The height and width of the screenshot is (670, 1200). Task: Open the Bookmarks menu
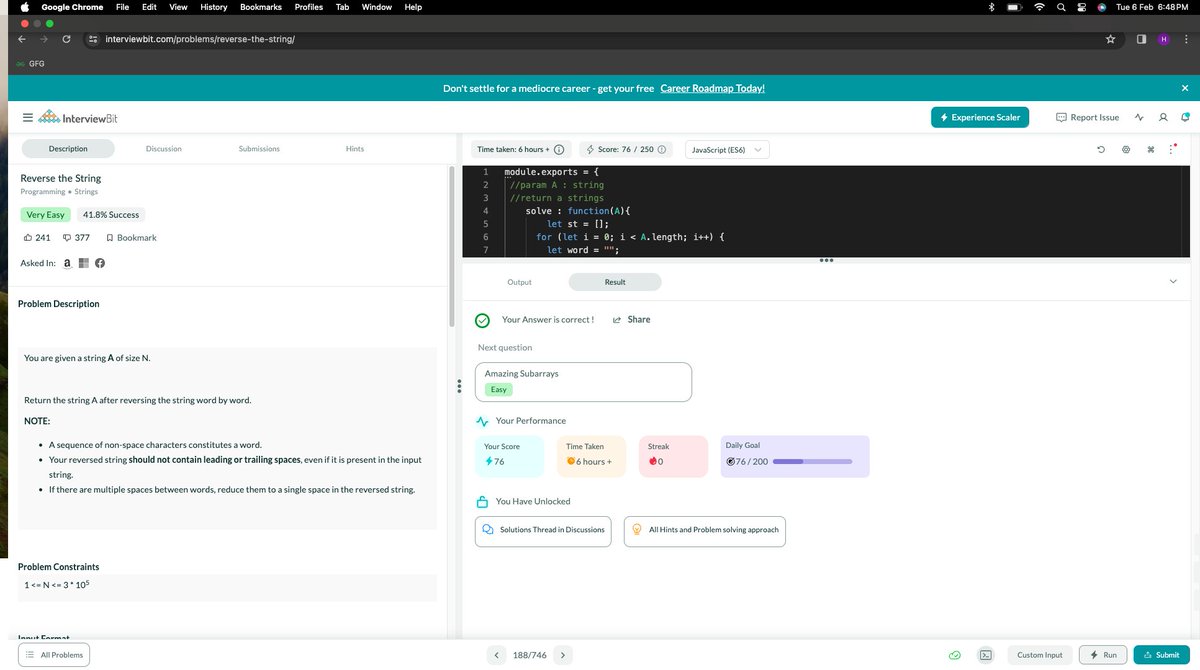260,7
